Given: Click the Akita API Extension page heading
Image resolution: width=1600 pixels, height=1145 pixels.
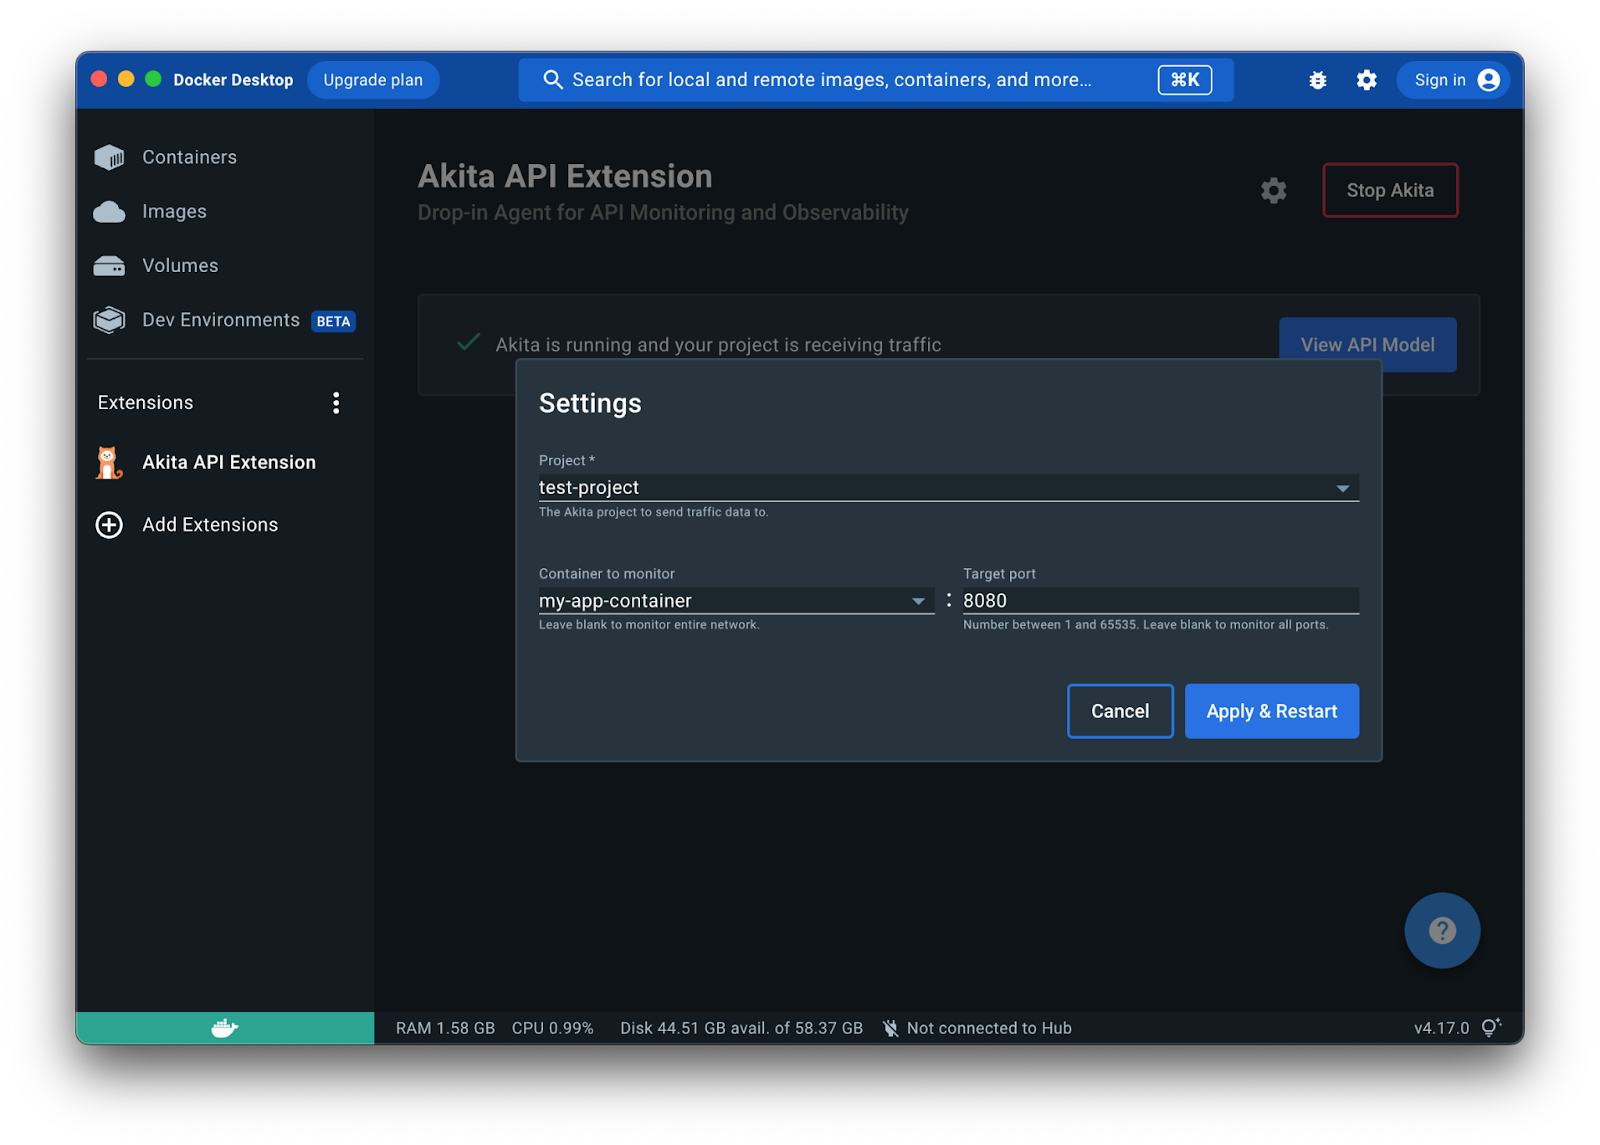Looking at the screenshot, I should pyautogui.click(x=565, y=176).
